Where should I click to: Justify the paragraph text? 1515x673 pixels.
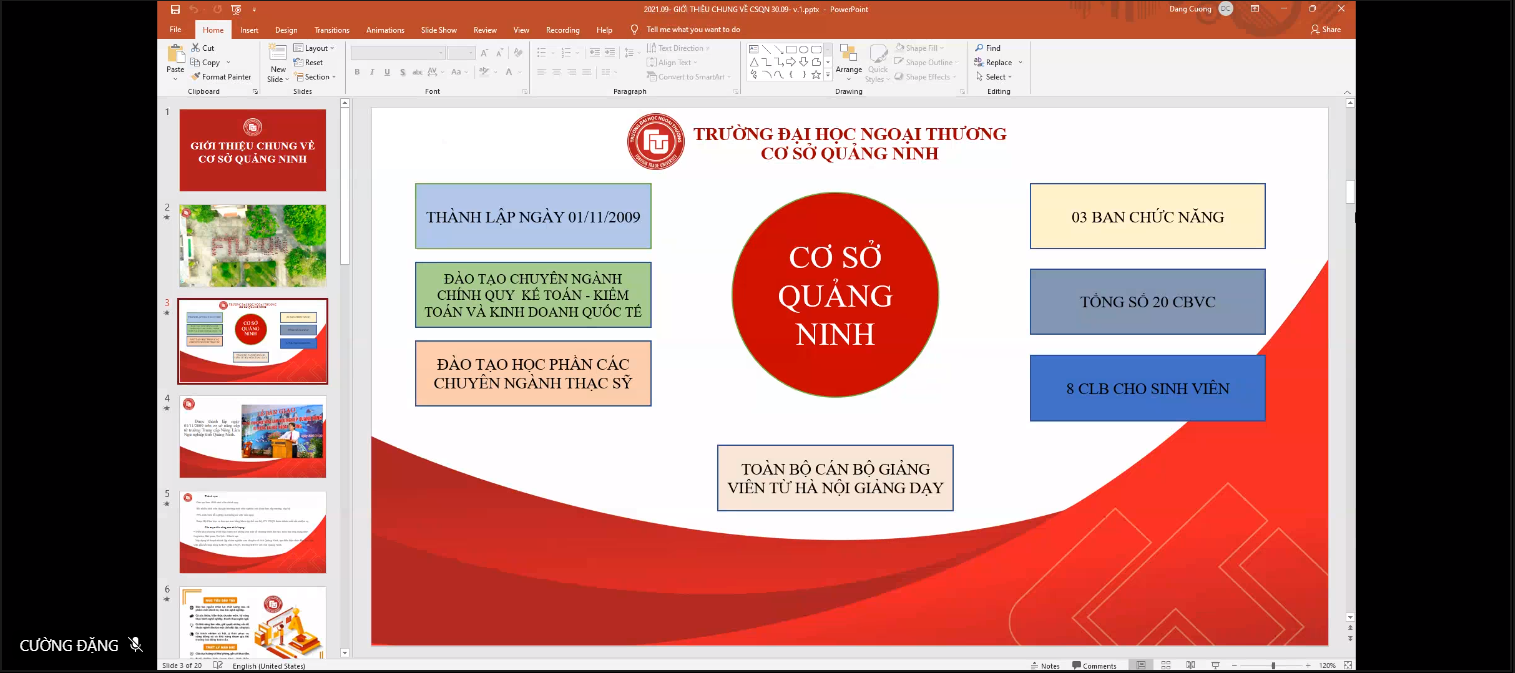(x=586, y=72)
